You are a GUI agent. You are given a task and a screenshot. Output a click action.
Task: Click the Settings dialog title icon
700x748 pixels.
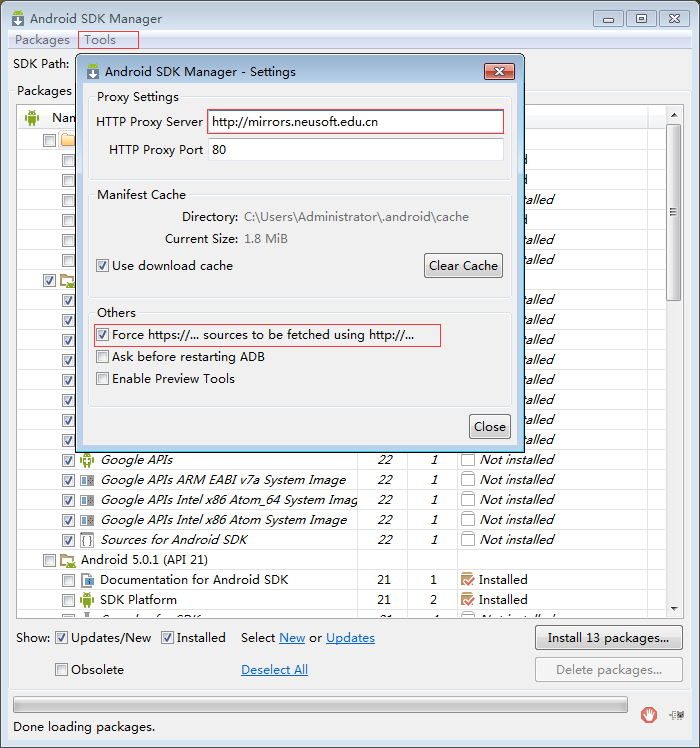click(93, 72)
